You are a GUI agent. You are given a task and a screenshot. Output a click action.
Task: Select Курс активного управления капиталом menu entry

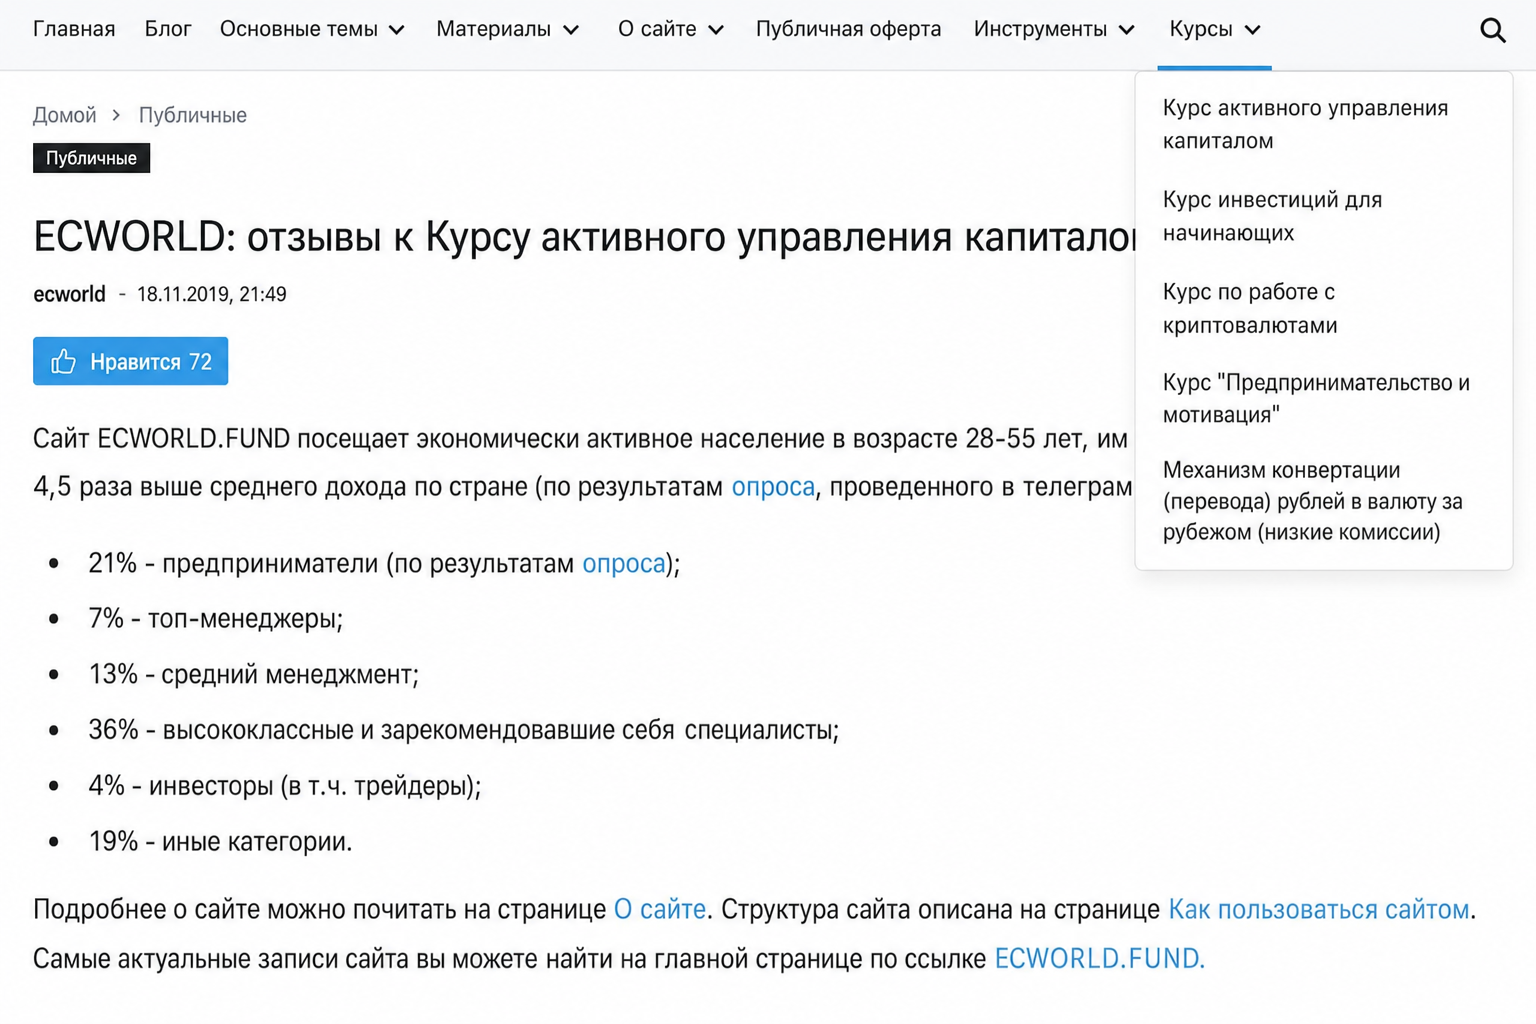click(1305, 124)
